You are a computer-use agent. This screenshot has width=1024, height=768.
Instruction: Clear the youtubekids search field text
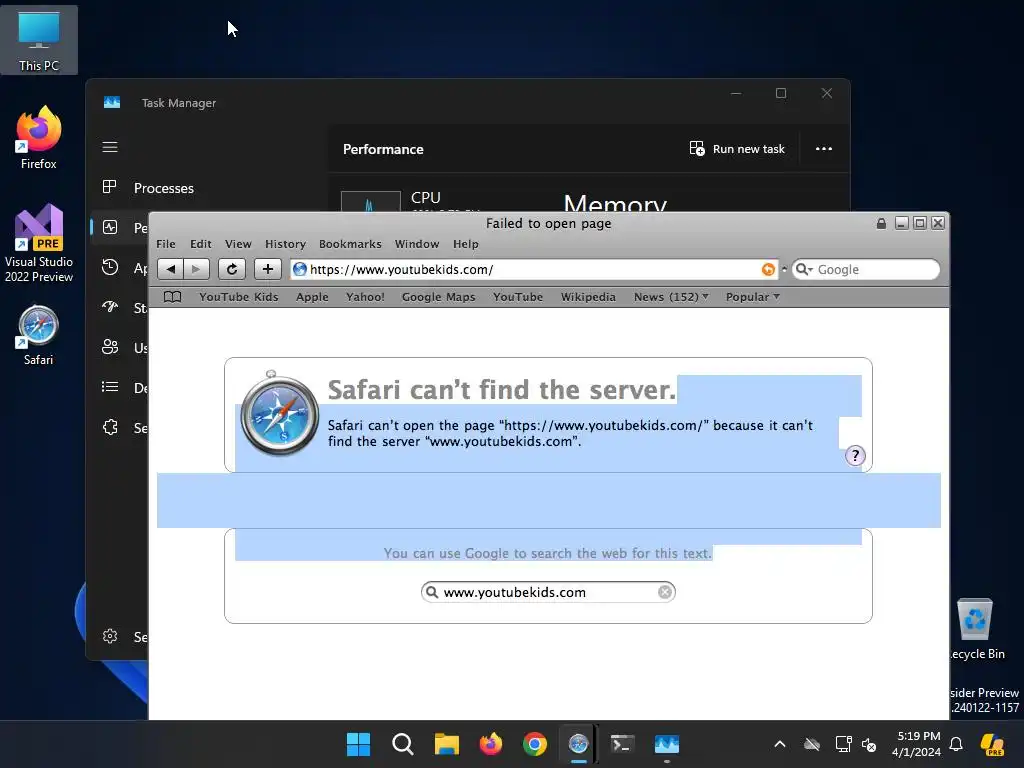click(665, 592)
